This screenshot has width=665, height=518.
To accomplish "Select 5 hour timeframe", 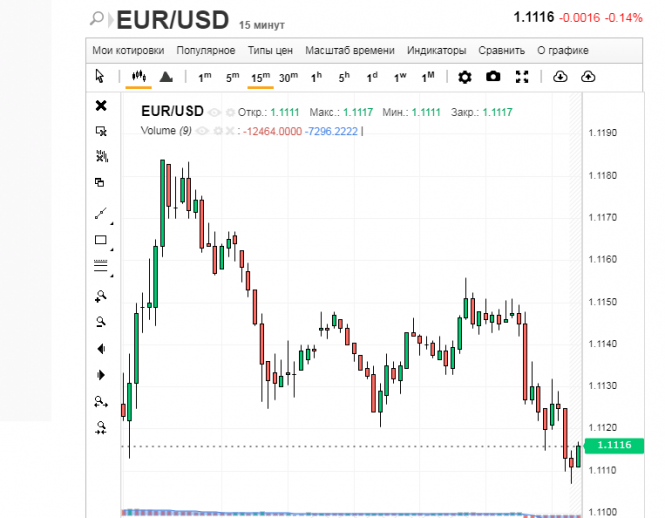I will pos(344,77).
